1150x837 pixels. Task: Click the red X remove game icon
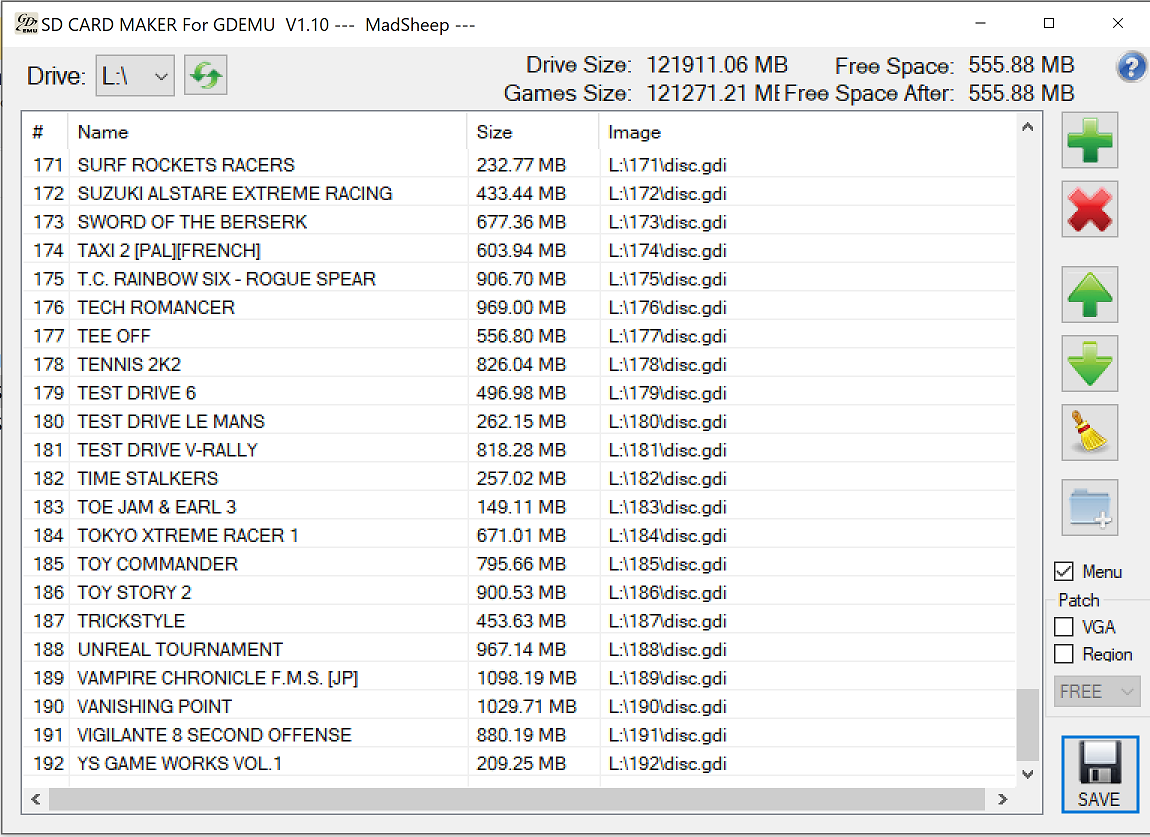click(x=1090, y=209)
